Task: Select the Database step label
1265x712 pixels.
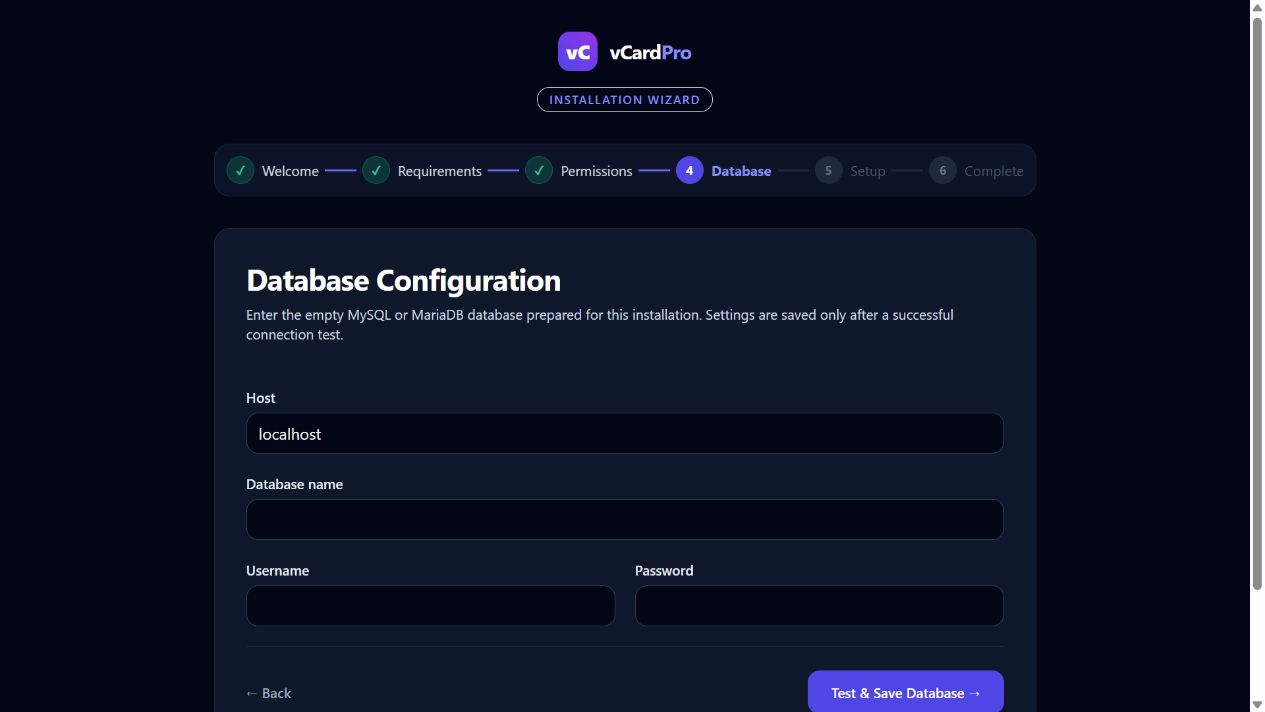Action: coord(741,171)
